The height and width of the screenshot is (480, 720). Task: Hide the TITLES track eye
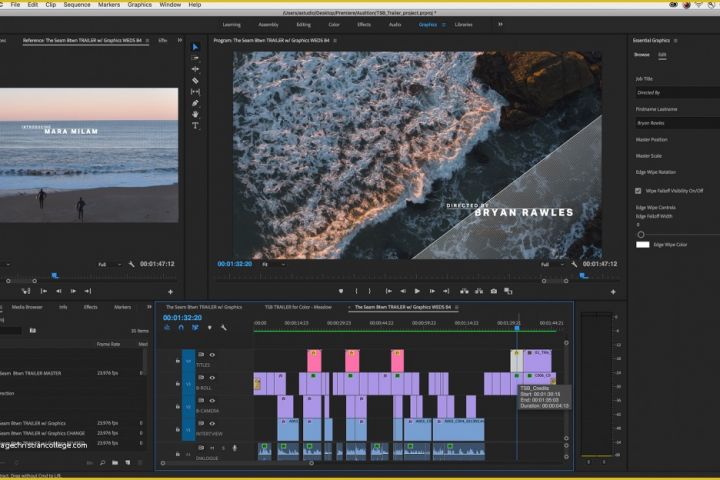pos(212,355)
